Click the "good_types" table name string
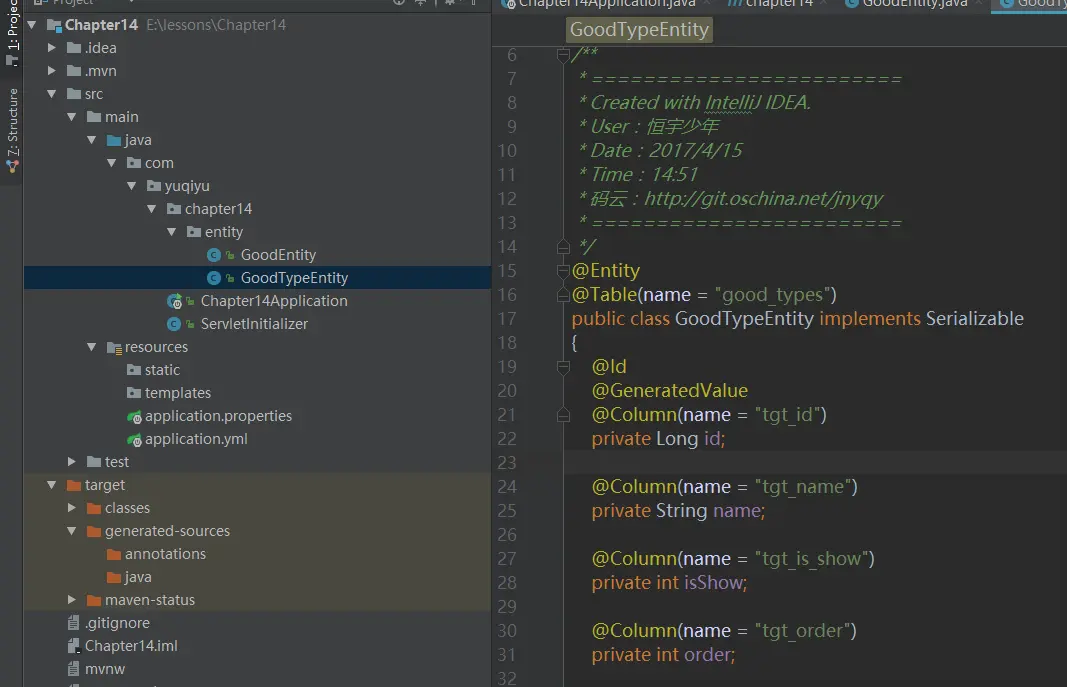This screenshot has width=1067, height=687. pyautogui.click(x=775, y=295)
